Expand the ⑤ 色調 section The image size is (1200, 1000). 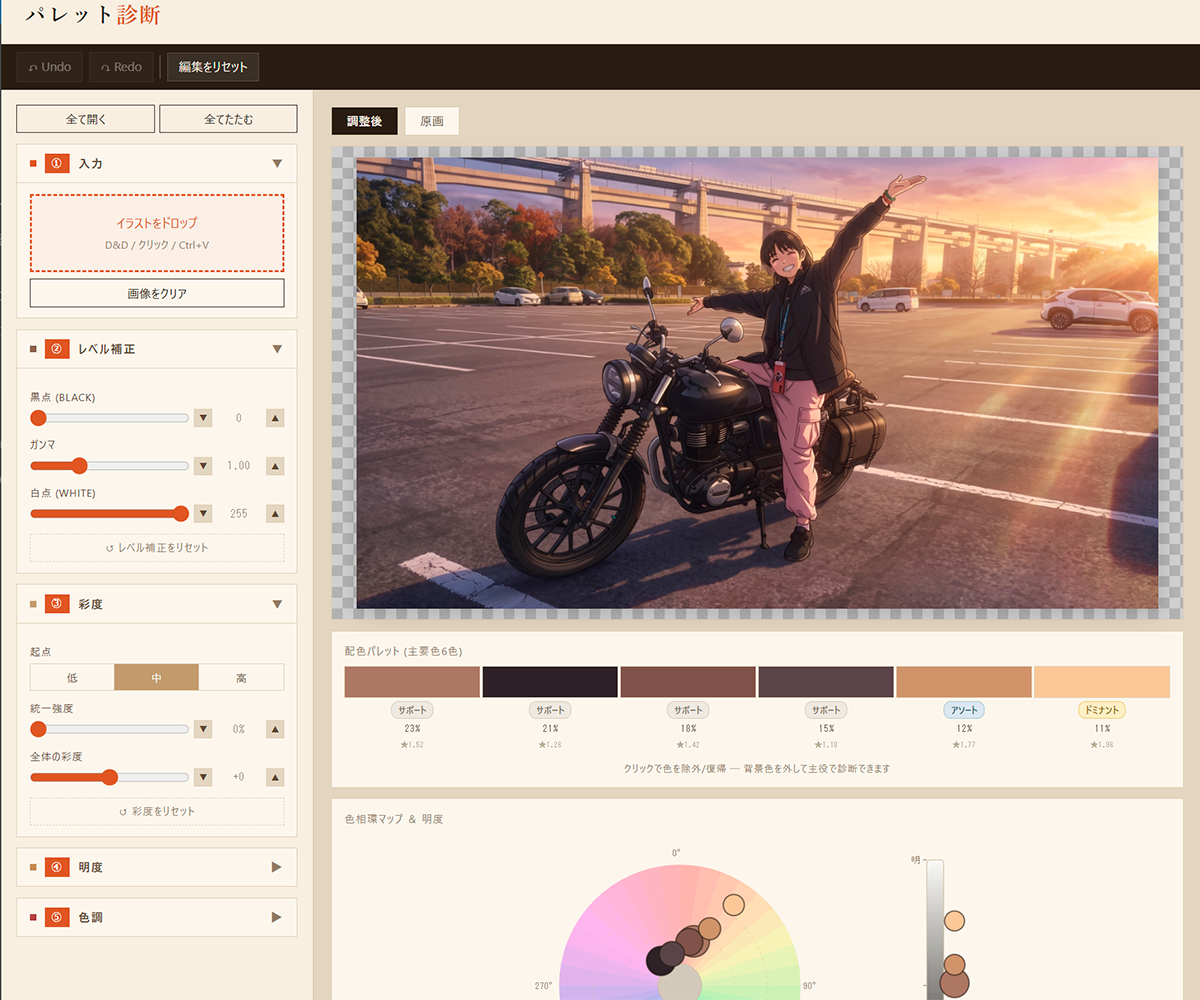[157, 917]
